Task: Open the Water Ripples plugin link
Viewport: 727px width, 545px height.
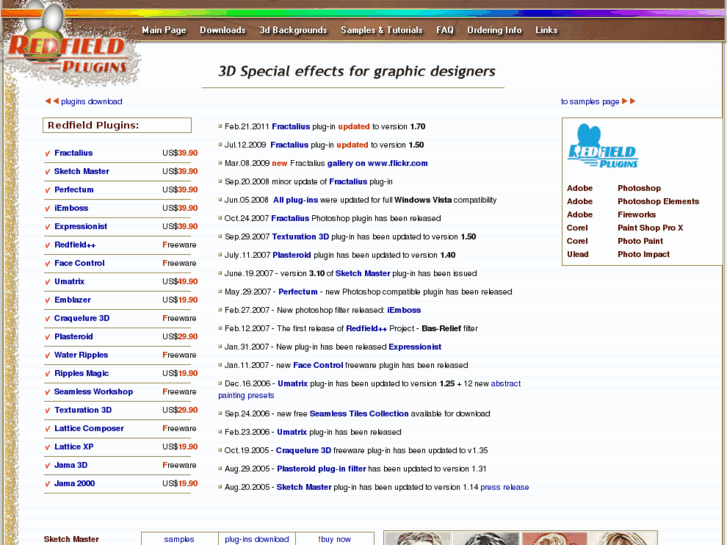Action: point(81,355)
